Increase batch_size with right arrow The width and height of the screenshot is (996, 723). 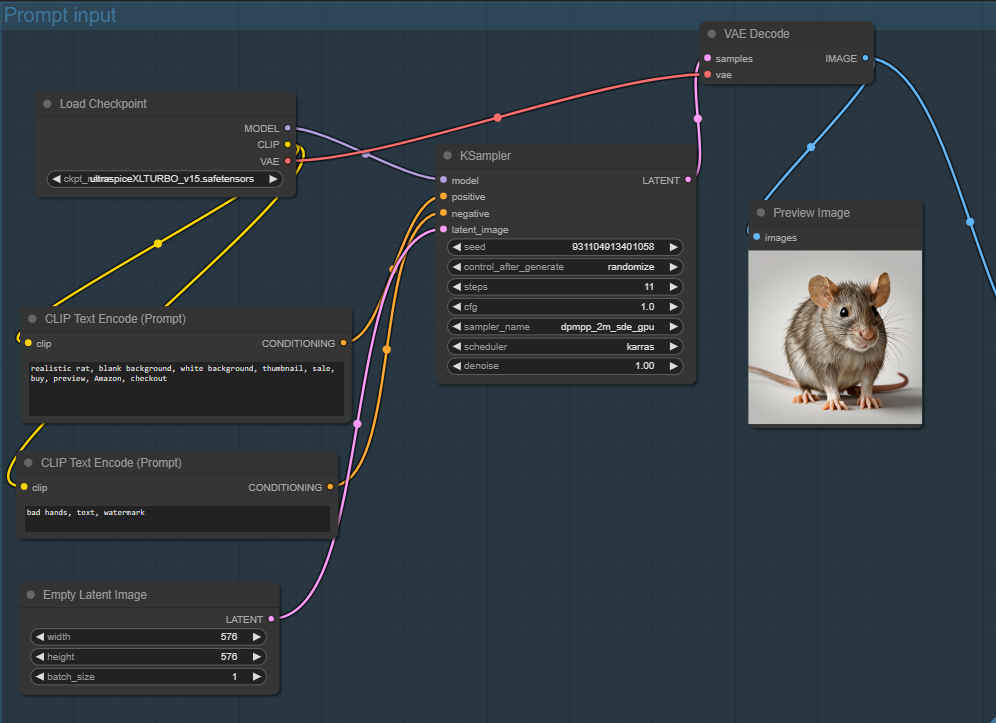pyautogui.click(x=257, y=677)
